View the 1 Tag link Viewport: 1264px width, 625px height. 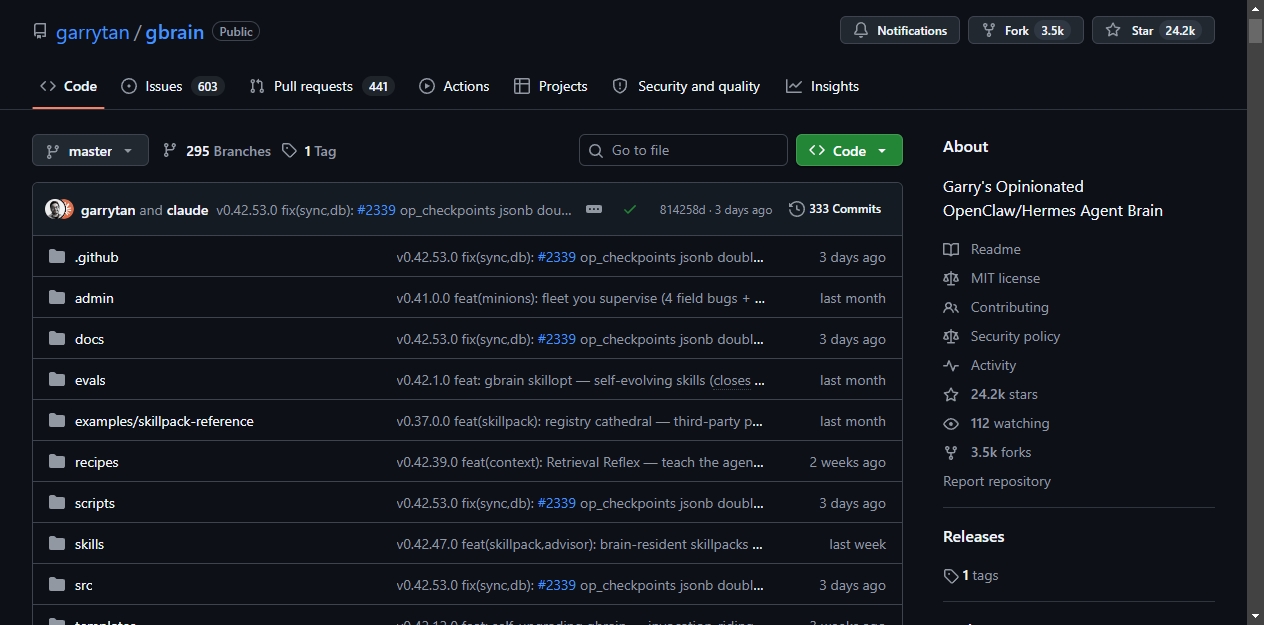click(309, 151)
